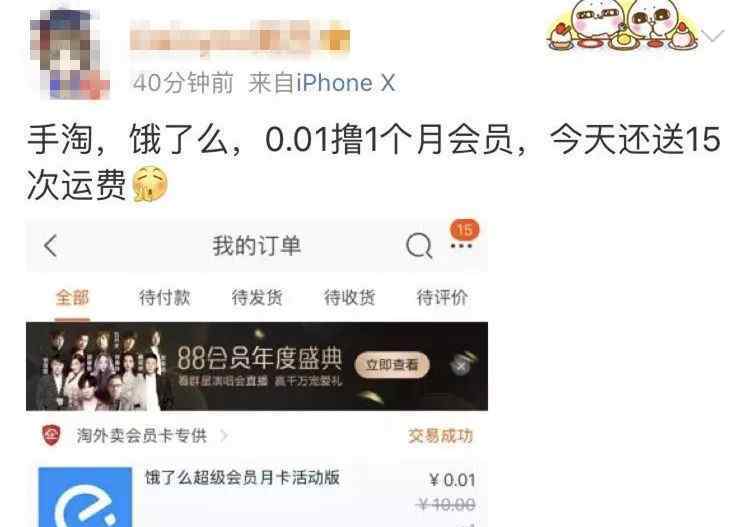Tap the red shield shop icon
The height and width of the screenshot is (527, 750).
51,435
